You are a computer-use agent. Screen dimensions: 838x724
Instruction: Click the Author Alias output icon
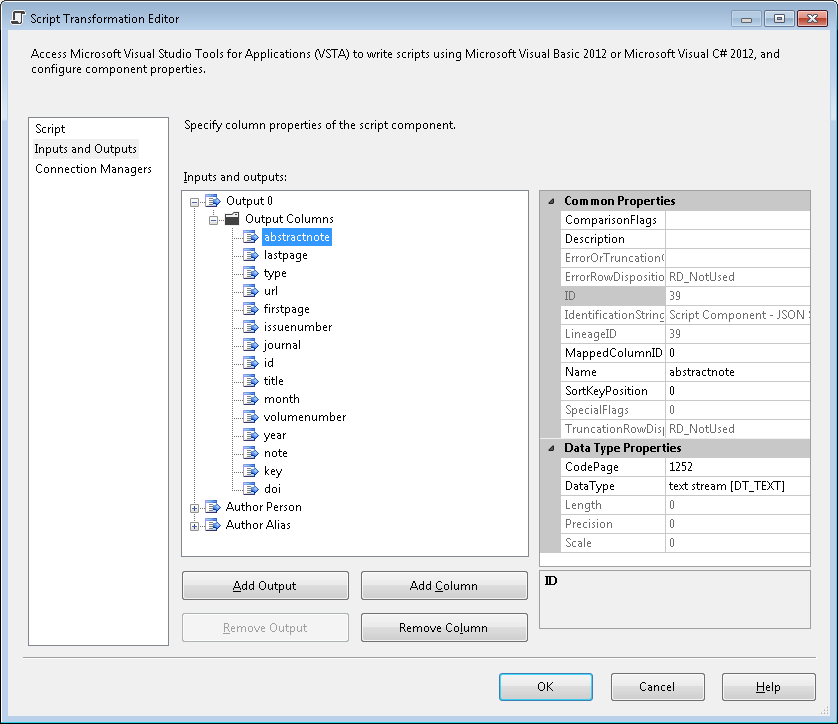[x=213, y=525]
